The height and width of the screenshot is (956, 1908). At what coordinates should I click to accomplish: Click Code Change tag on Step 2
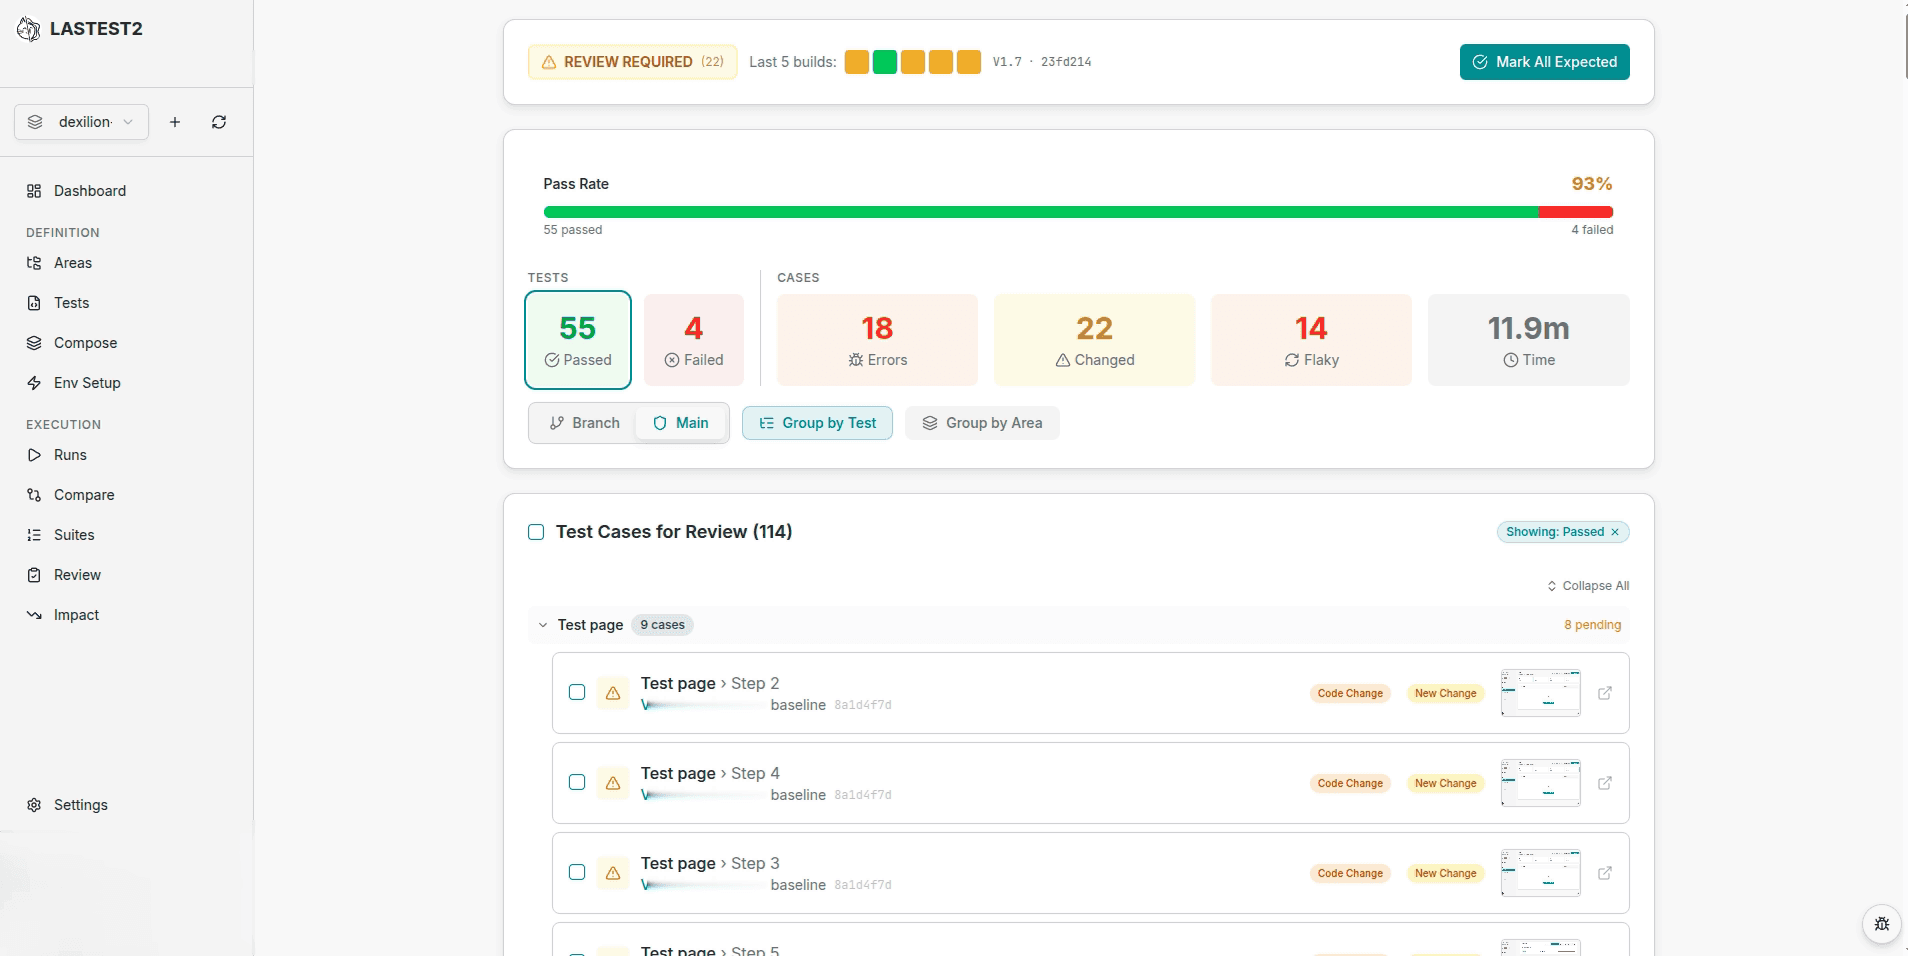1350,693
